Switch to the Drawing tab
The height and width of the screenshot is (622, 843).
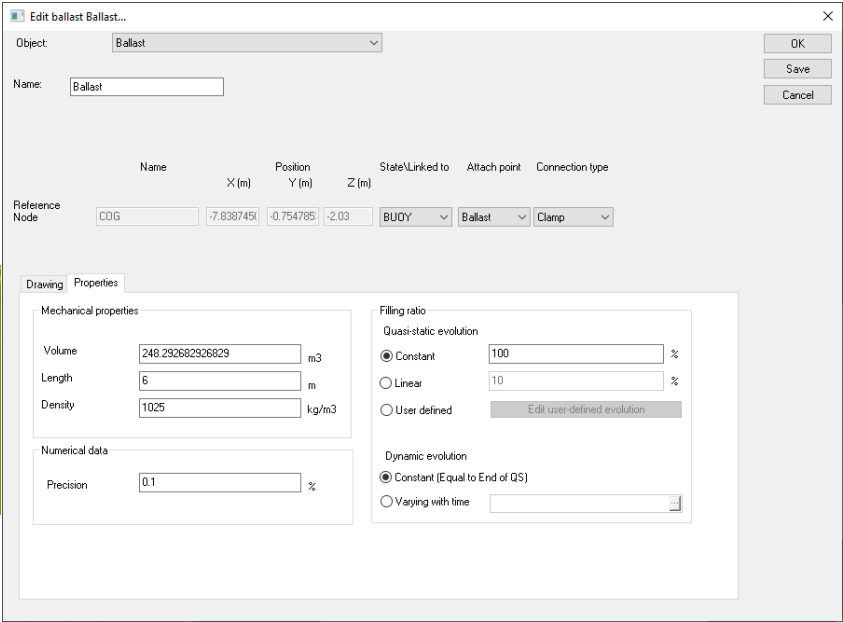44,285
